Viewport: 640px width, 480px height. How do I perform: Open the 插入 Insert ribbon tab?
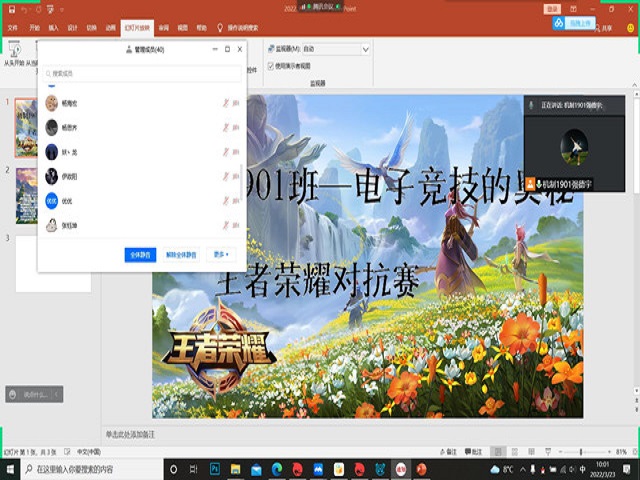[53, 28]
